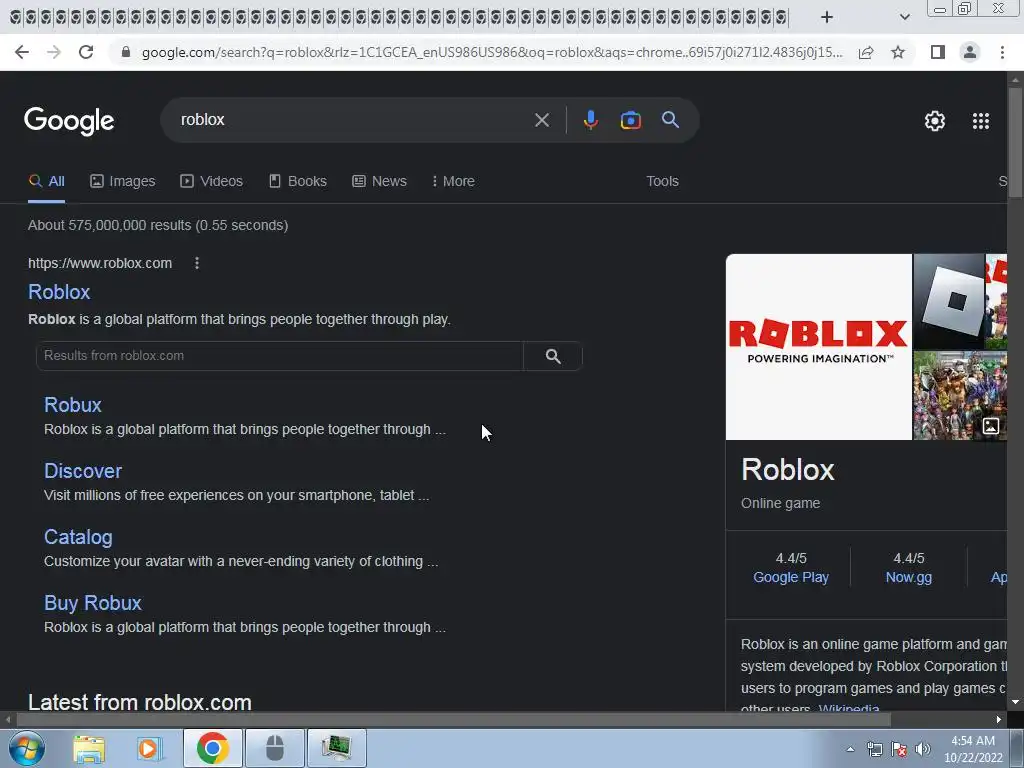The width and height of the screenshot is (1024, 768).
Task: View more images icon on thumbnails
Action: [991, 426]
